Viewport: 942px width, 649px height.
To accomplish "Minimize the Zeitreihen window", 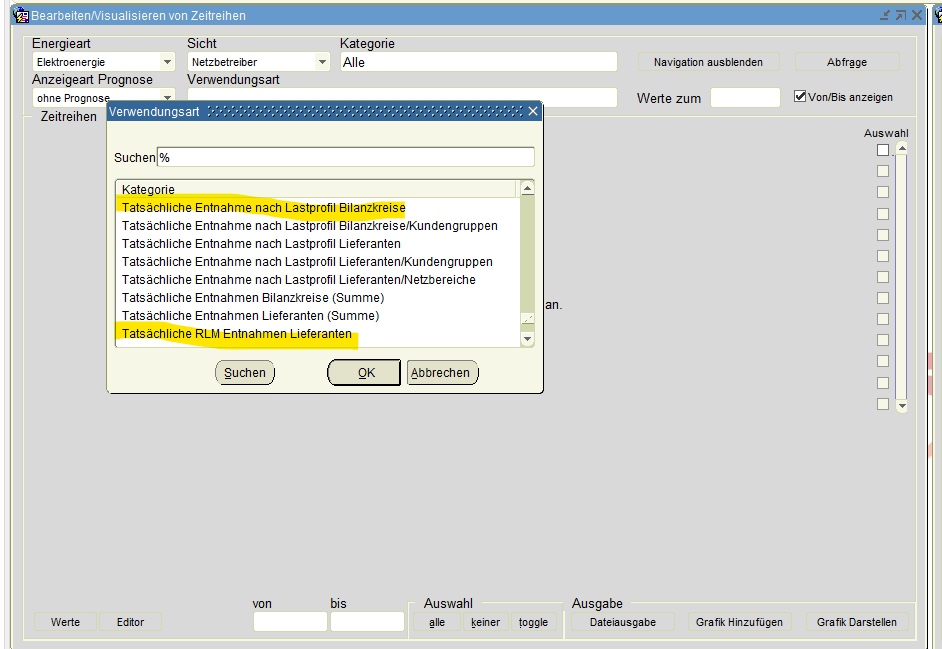I will tap(885, 15).
